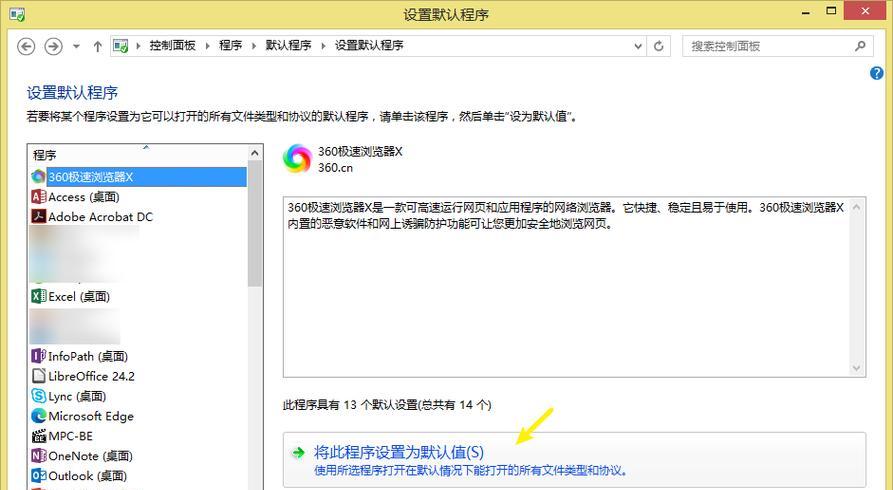Click the Excel icon in the list
893x490 pixels.
(x=38, y=296)
